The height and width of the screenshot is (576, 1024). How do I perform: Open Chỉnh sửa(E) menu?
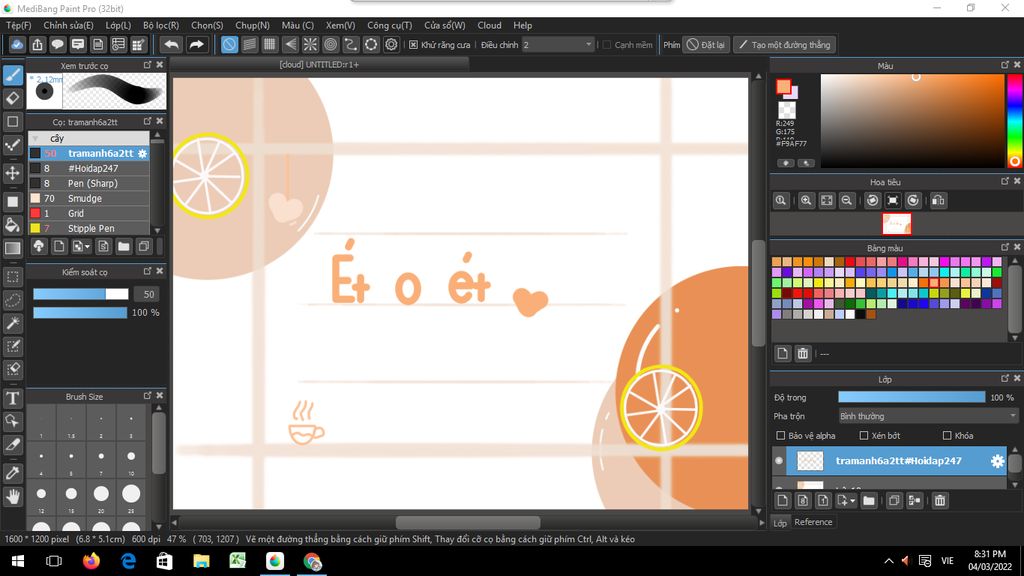click(x=69, y=25)
